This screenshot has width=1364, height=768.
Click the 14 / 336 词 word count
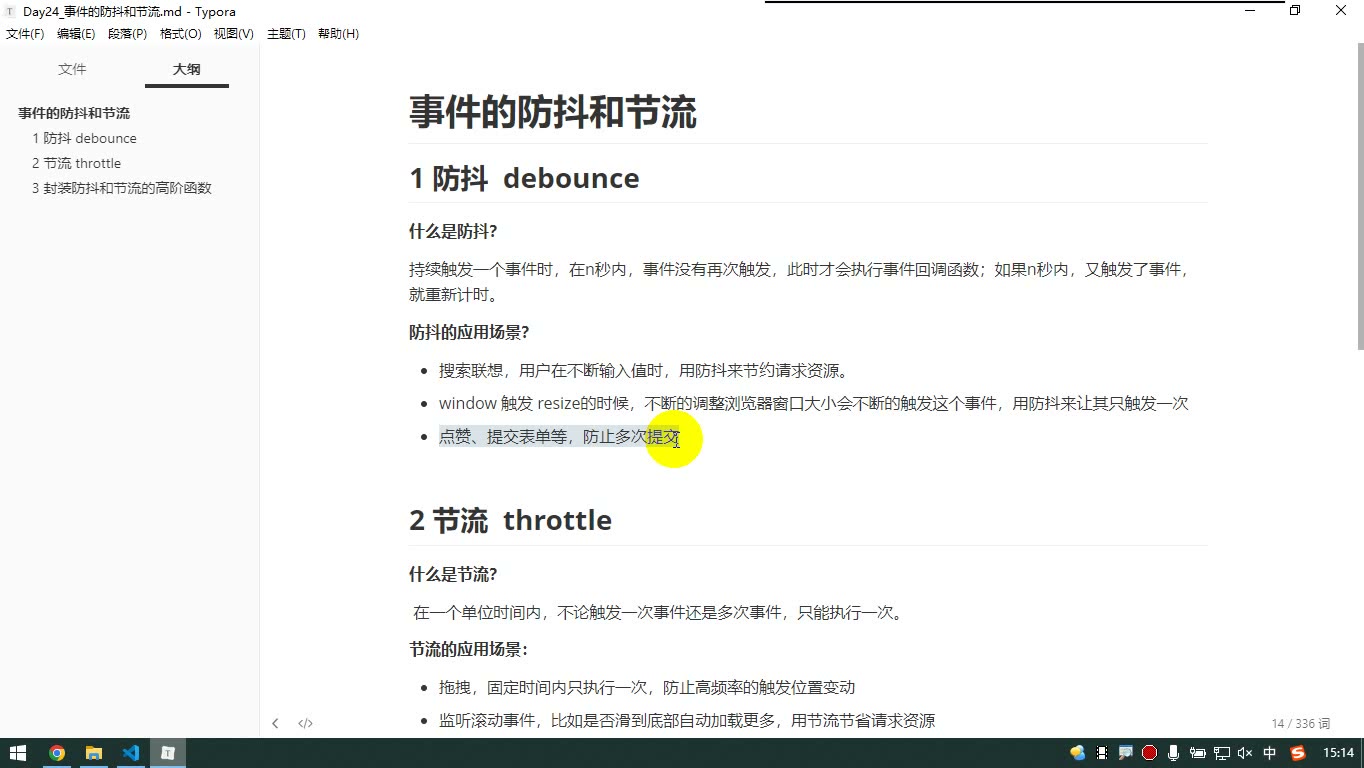click(1301, 723)
